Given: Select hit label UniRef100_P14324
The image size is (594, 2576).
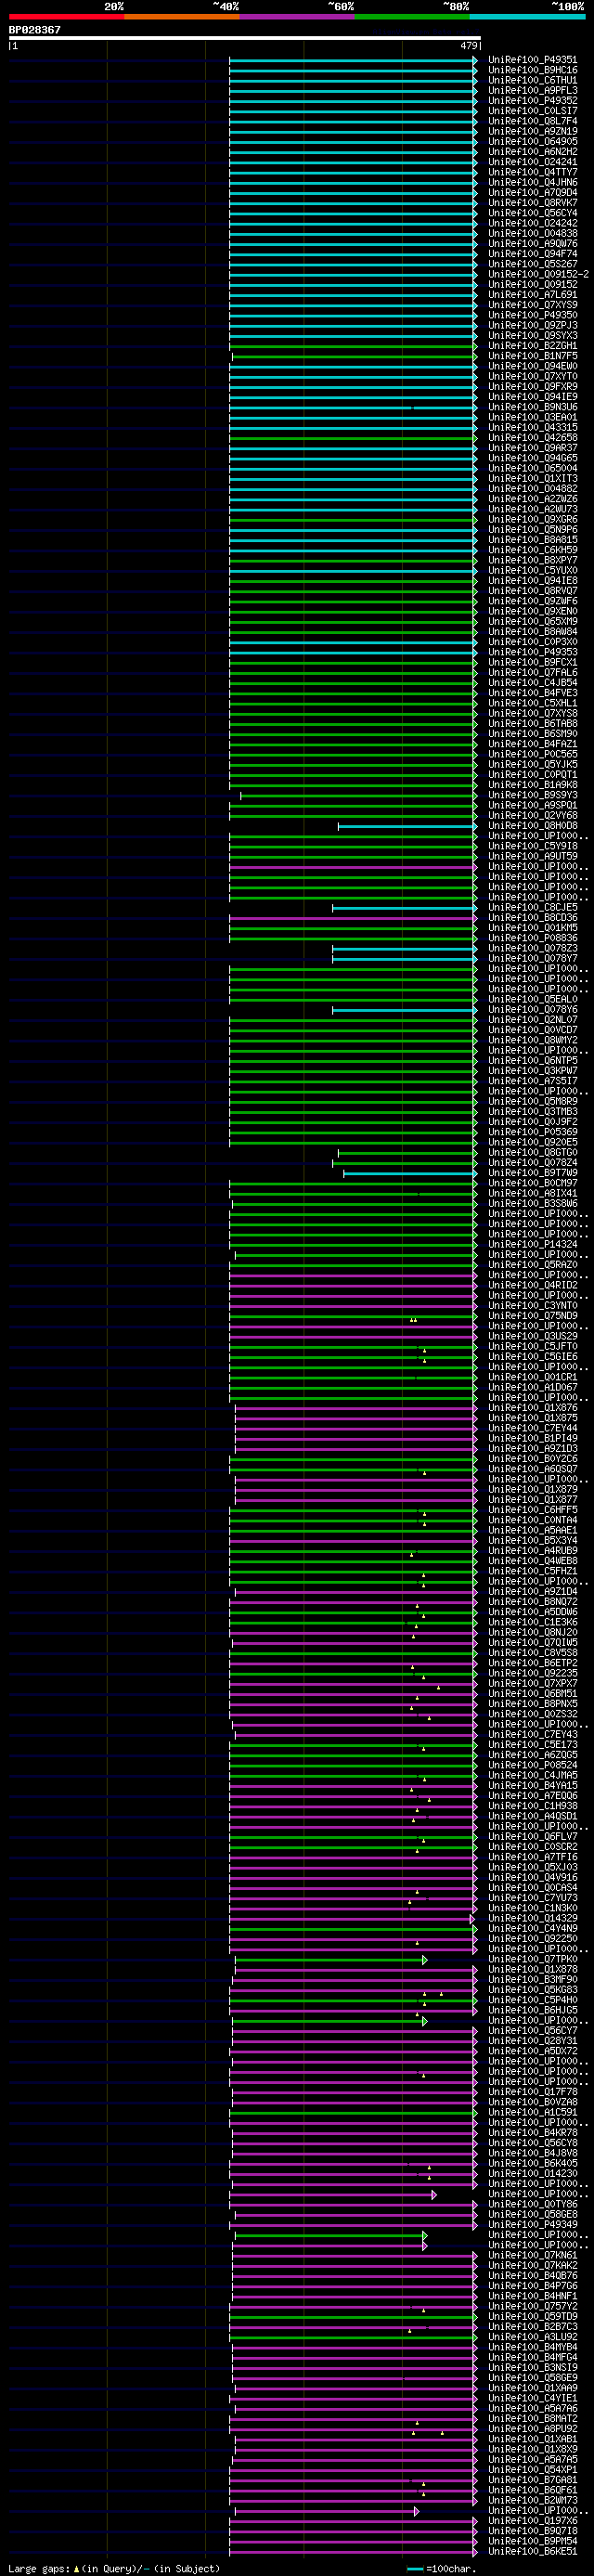Looking at the screenshot, I should (x=533, y=1244).
